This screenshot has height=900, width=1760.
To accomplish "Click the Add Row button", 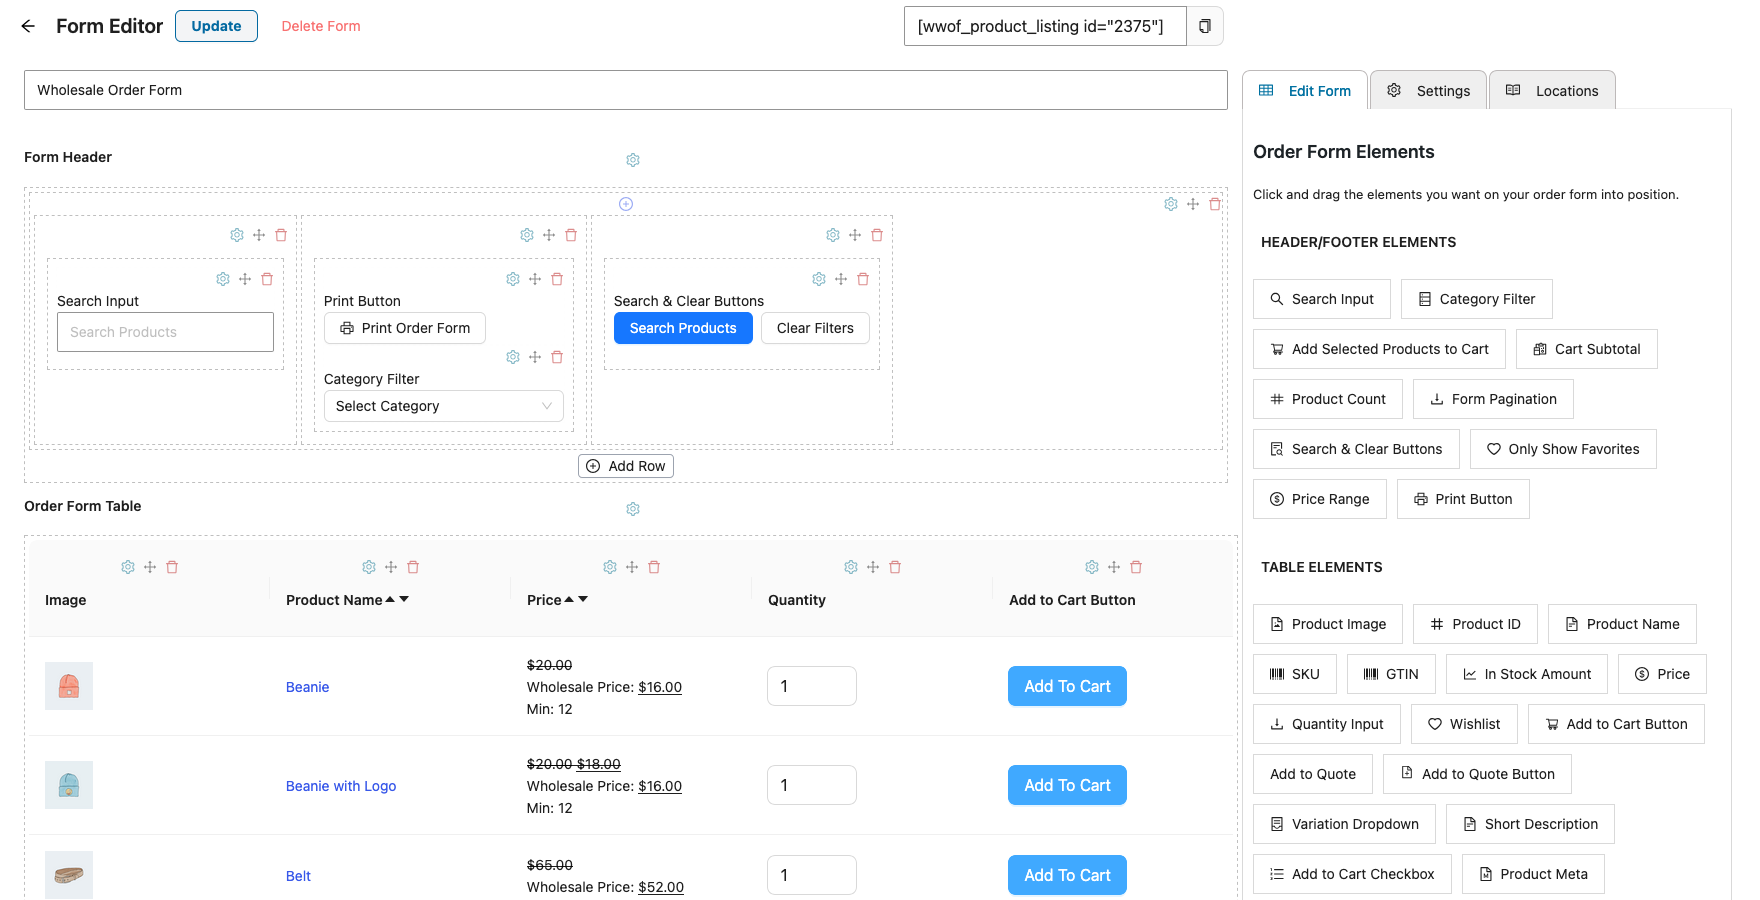I will 626,466.
